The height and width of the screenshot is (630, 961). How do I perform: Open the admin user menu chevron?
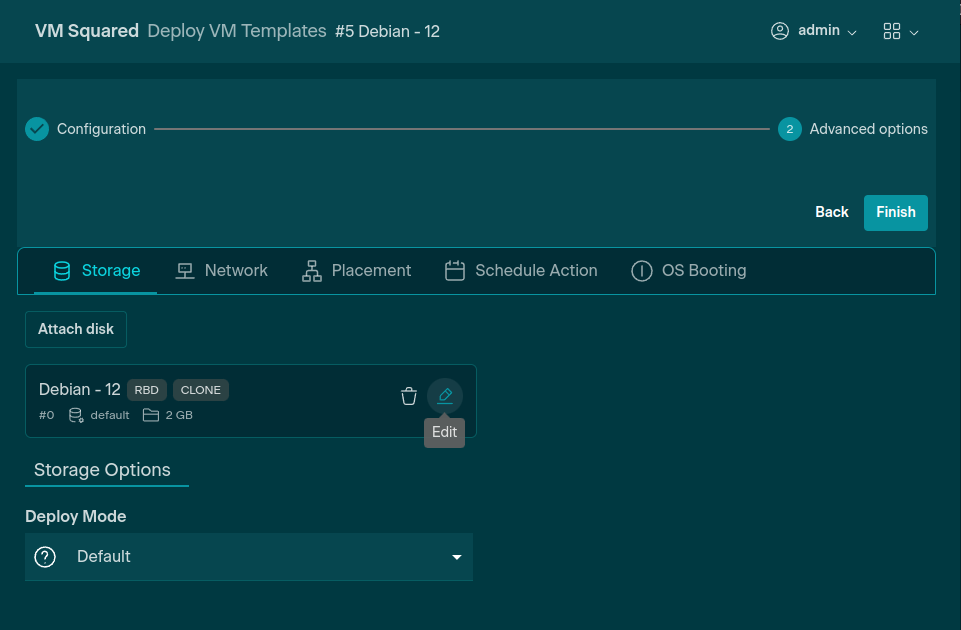coord(852,32)
